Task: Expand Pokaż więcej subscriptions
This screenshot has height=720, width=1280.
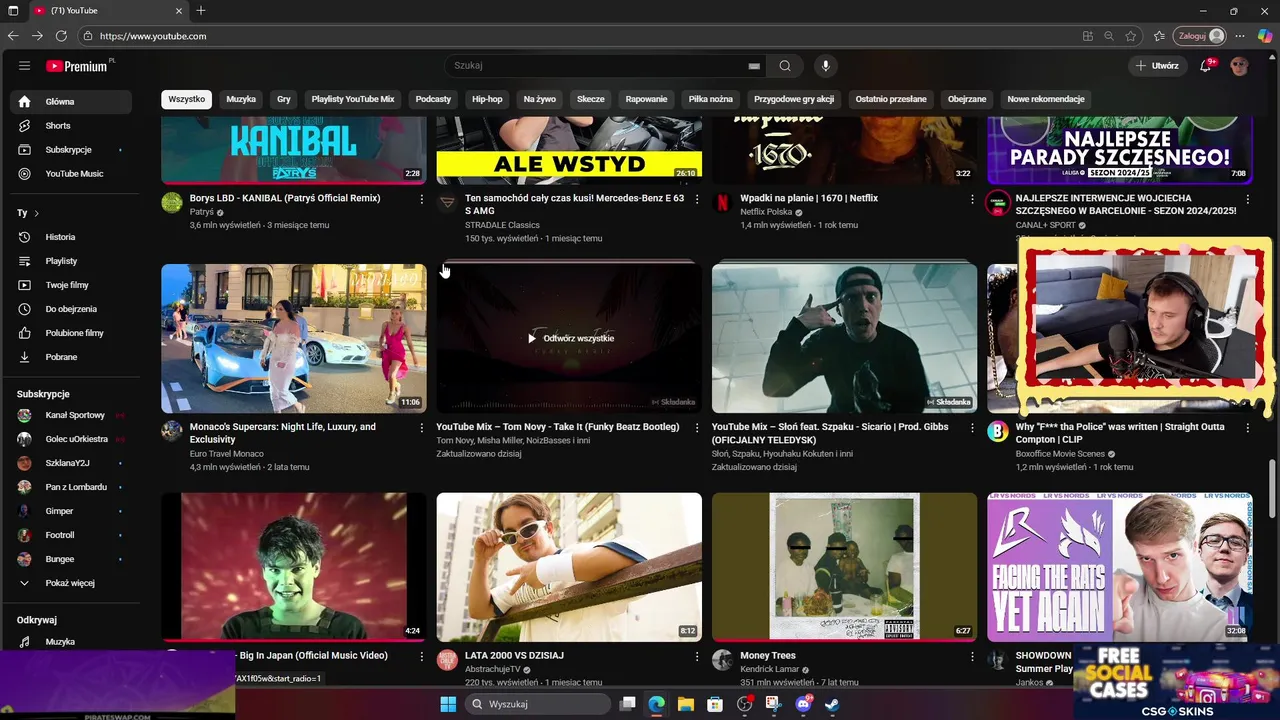Action: (x=71, y=583)
